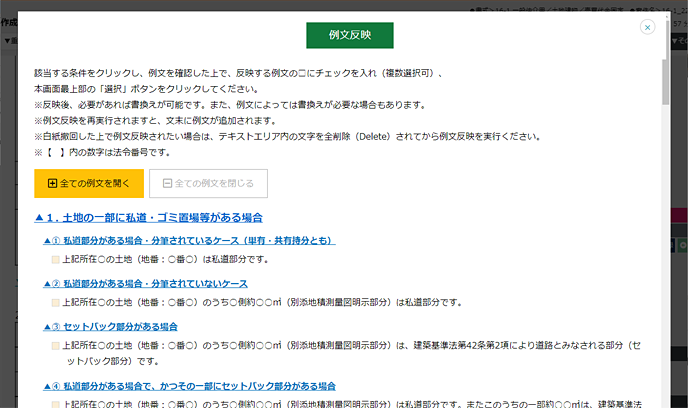Image resolution: width=688 pixels, height=408 pixels.
Task: Check the box for the example under item ④
Action: pos(56,404)
